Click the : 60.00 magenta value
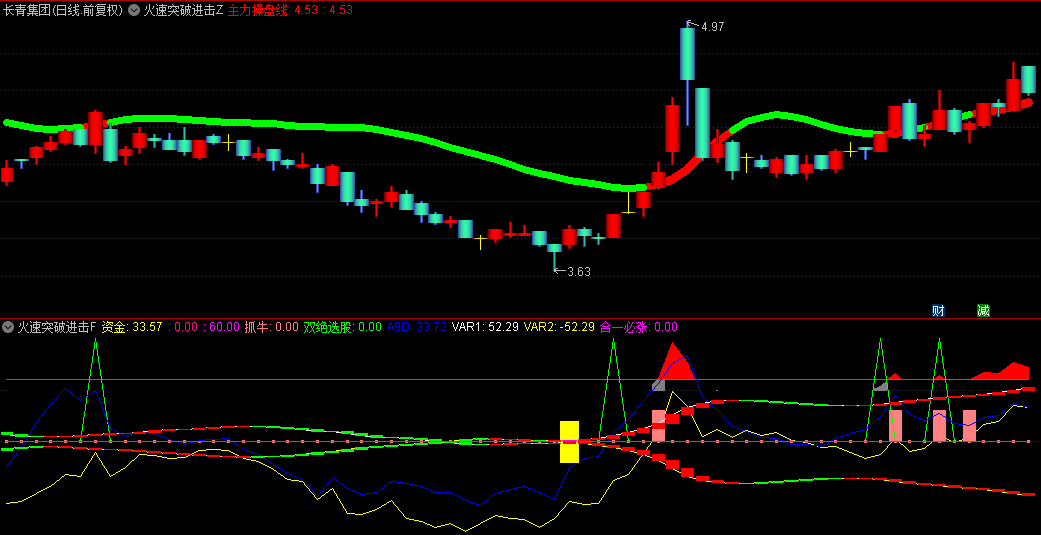1041x535 pixels. (x=222, y=327)
